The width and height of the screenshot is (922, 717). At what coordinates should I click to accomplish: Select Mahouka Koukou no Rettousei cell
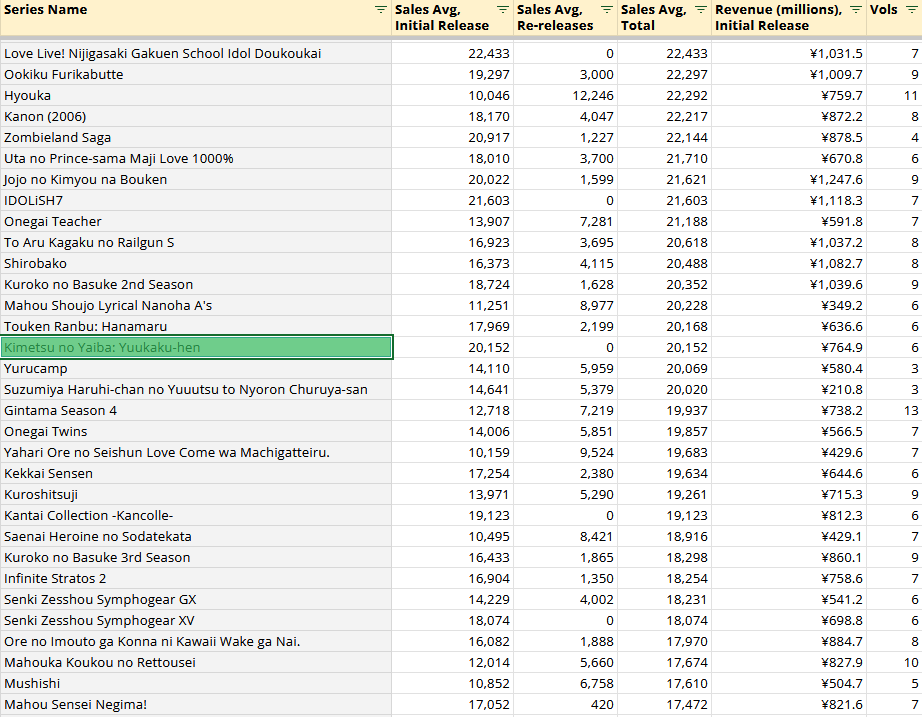[196, 663]
